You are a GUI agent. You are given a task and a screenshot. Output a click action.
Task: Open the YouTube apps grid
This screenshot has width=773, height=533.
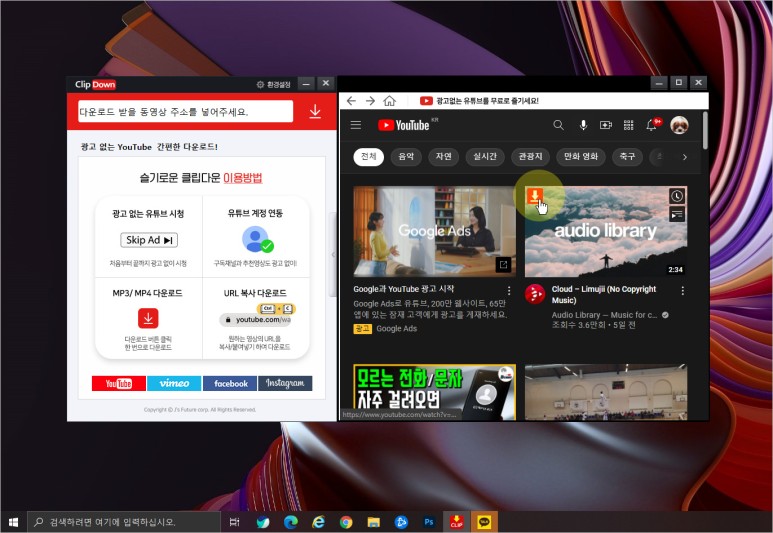click(x=629, y=125)
